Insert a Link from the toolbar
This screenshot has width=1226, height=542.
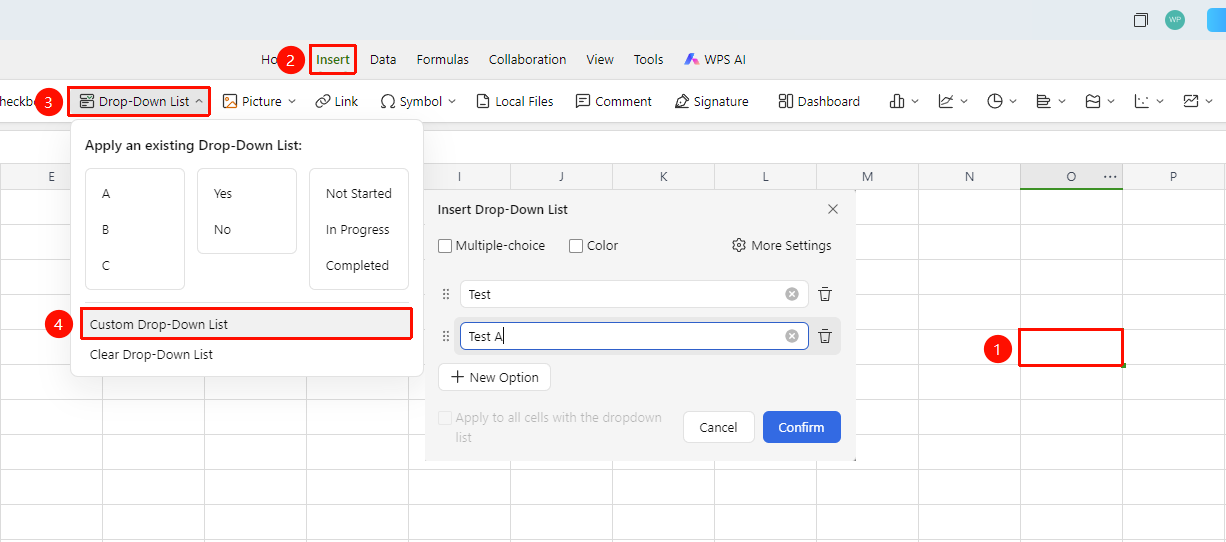[x=337, y=101]
